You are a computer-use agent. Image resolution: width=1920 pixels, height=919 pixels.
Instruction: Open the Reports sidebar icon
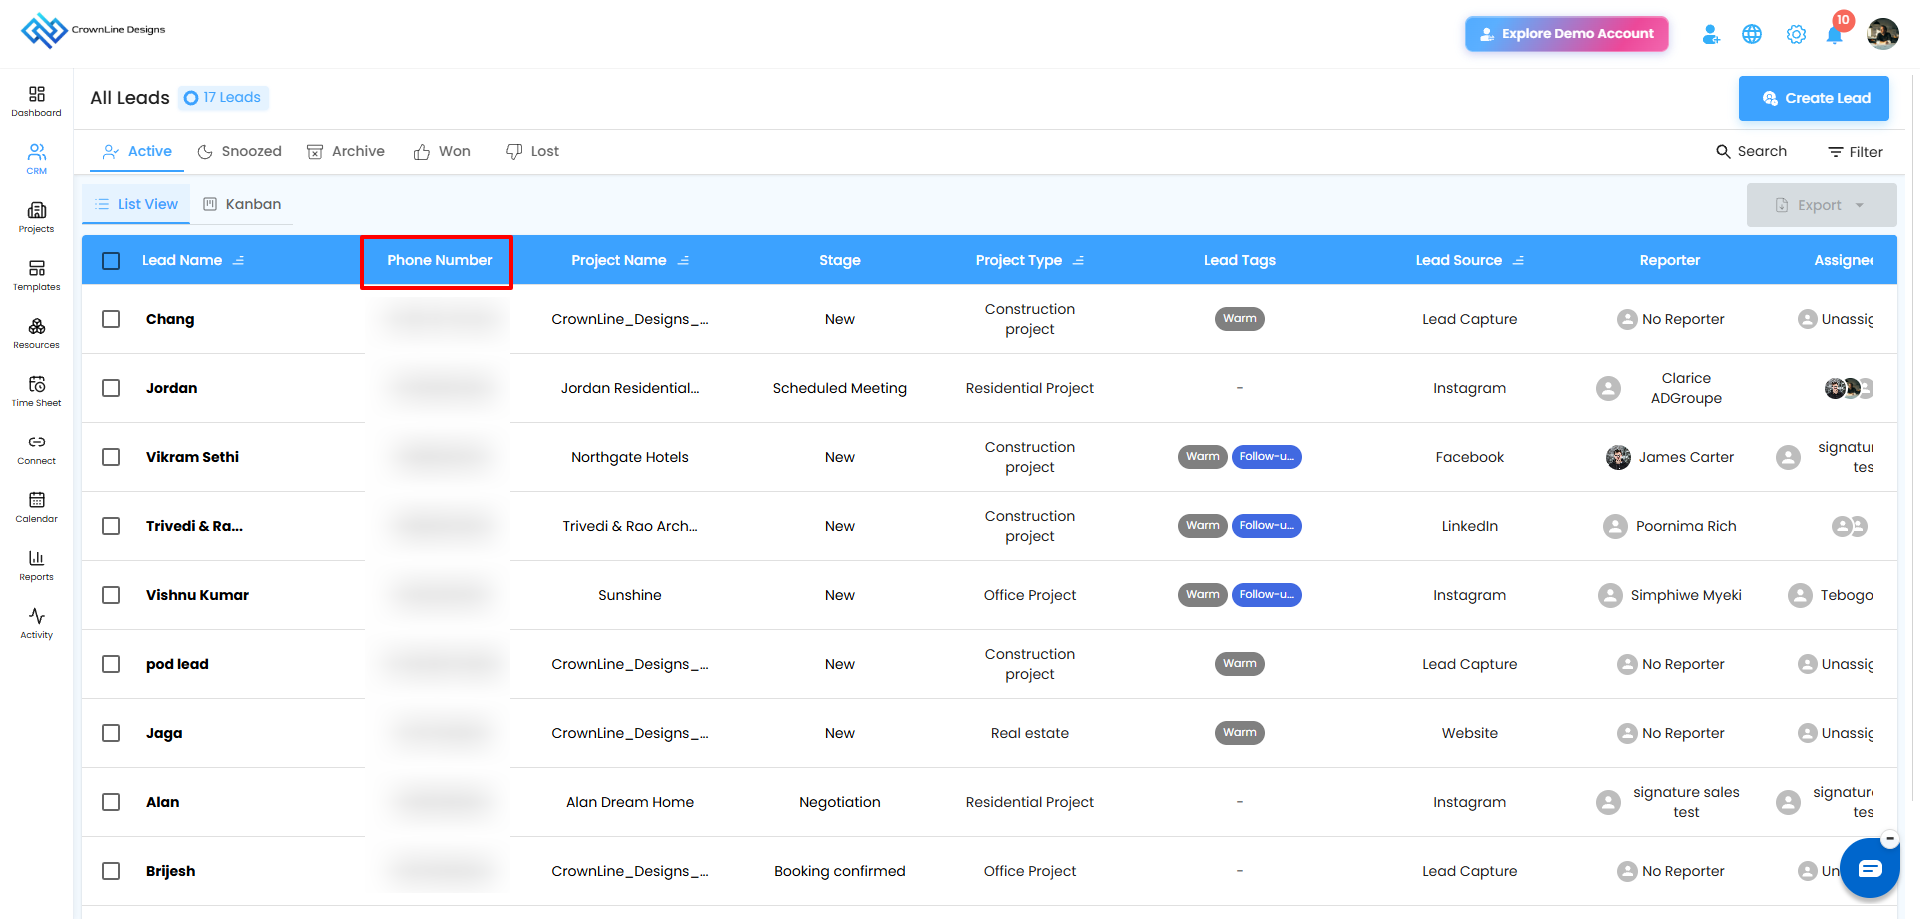pyautogui.click(x=36, y=565)
